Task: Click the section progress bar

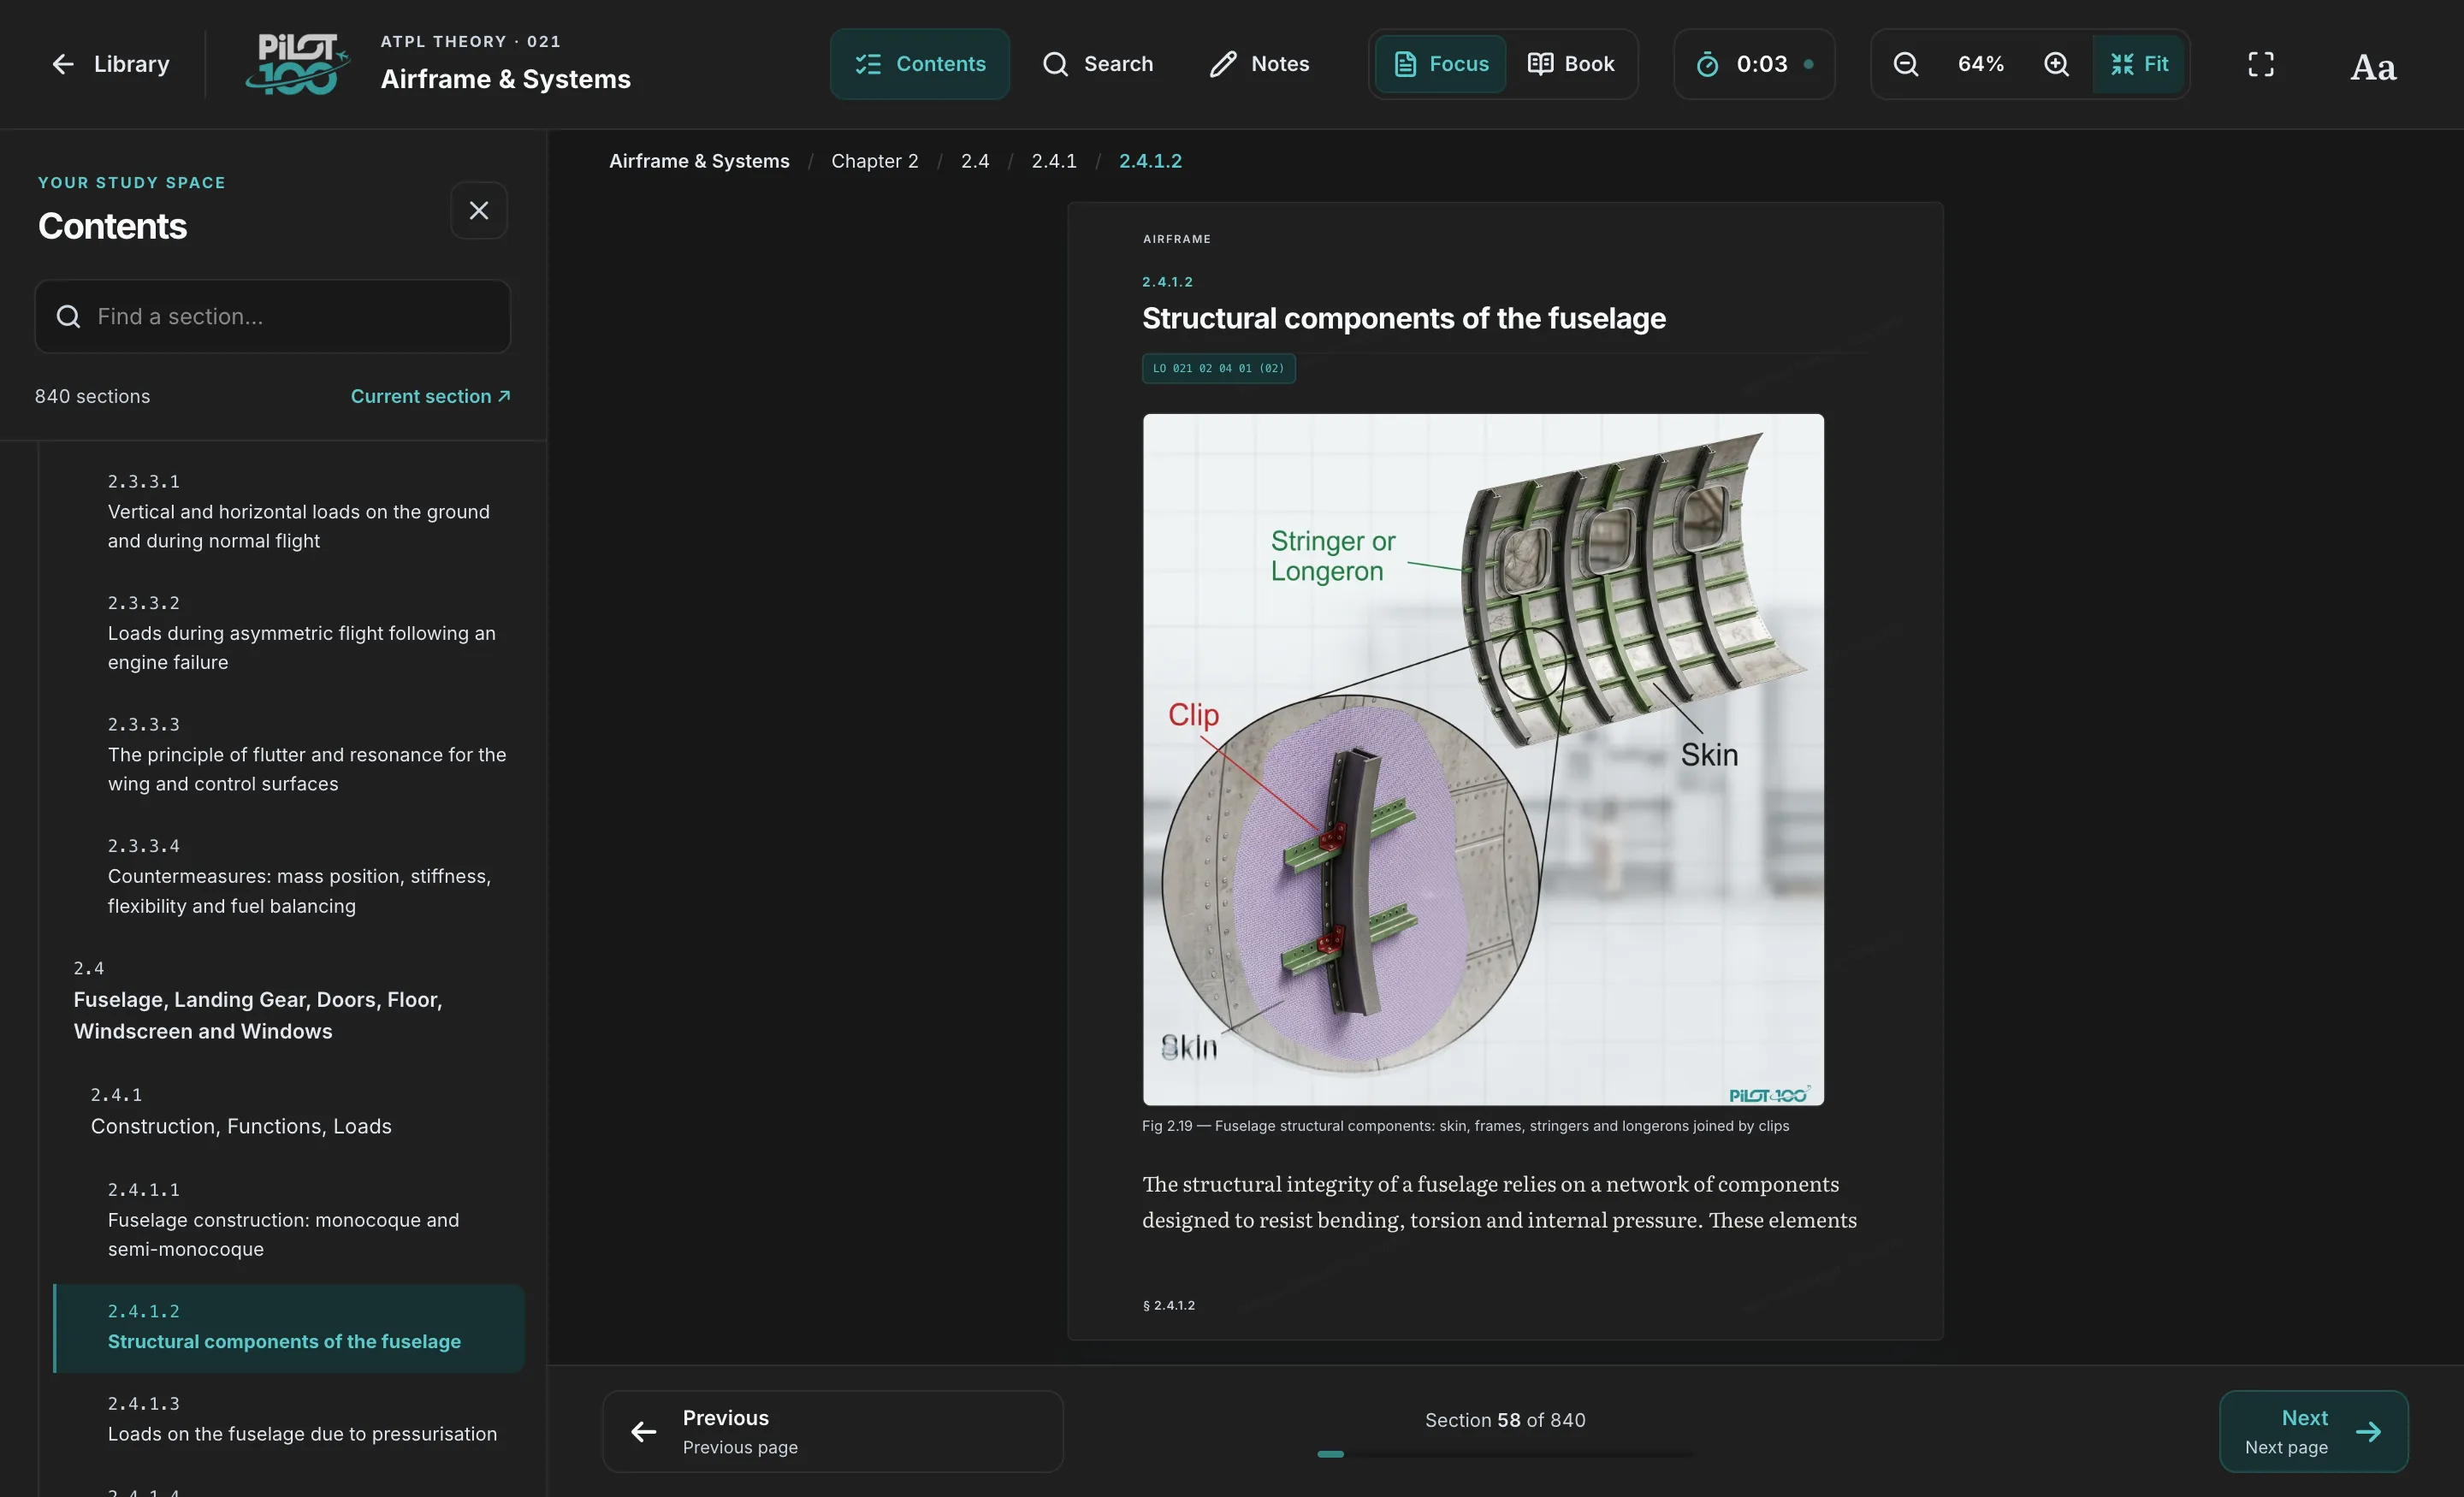Action: click(1505, 1454)
